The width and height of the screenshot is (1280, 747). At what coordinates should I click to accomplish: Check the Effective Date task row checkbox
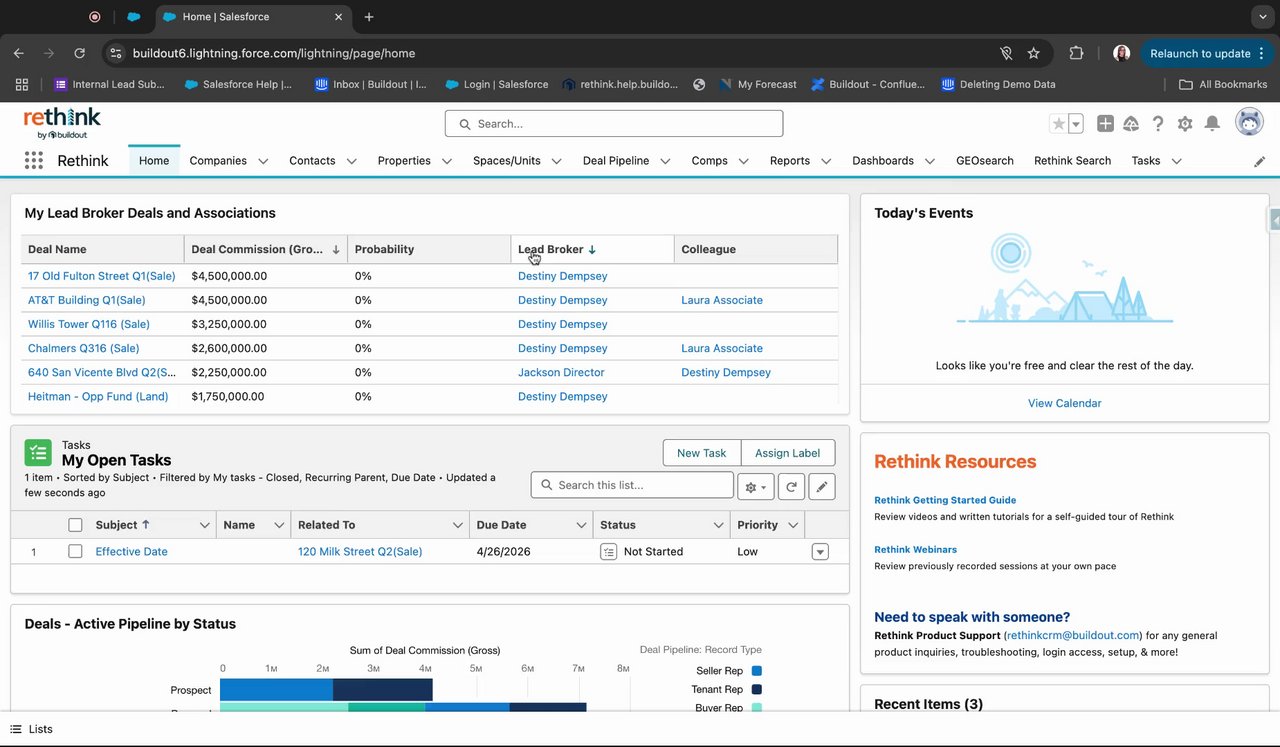coord(75,551)
